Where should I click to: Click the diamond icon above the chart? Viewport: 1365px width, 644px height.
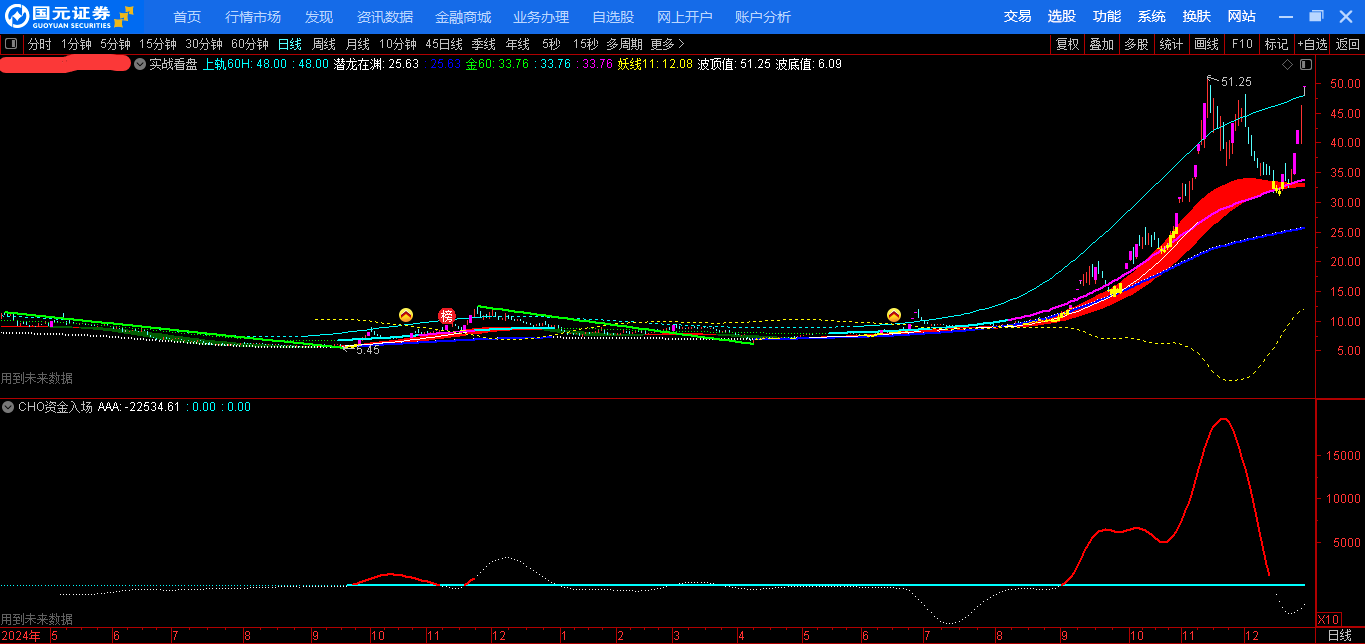1287,64
